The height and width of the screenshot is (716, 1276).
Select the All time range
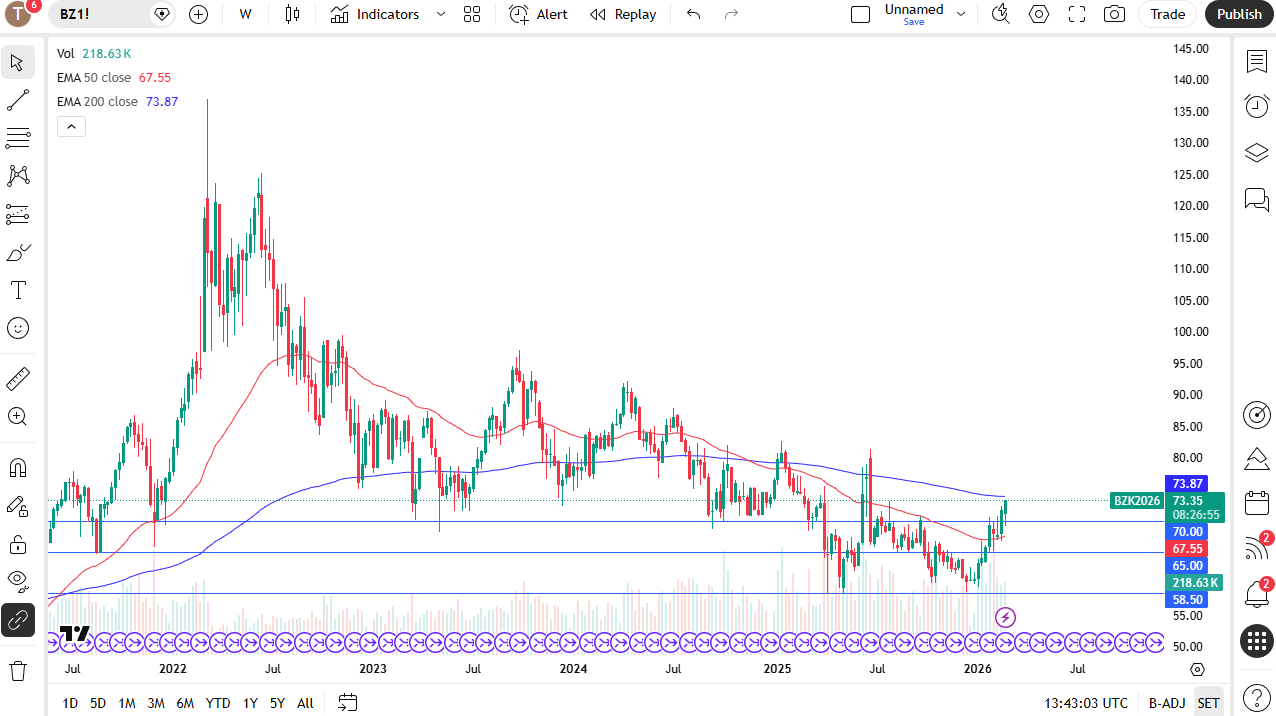click(x=305, y=703)
